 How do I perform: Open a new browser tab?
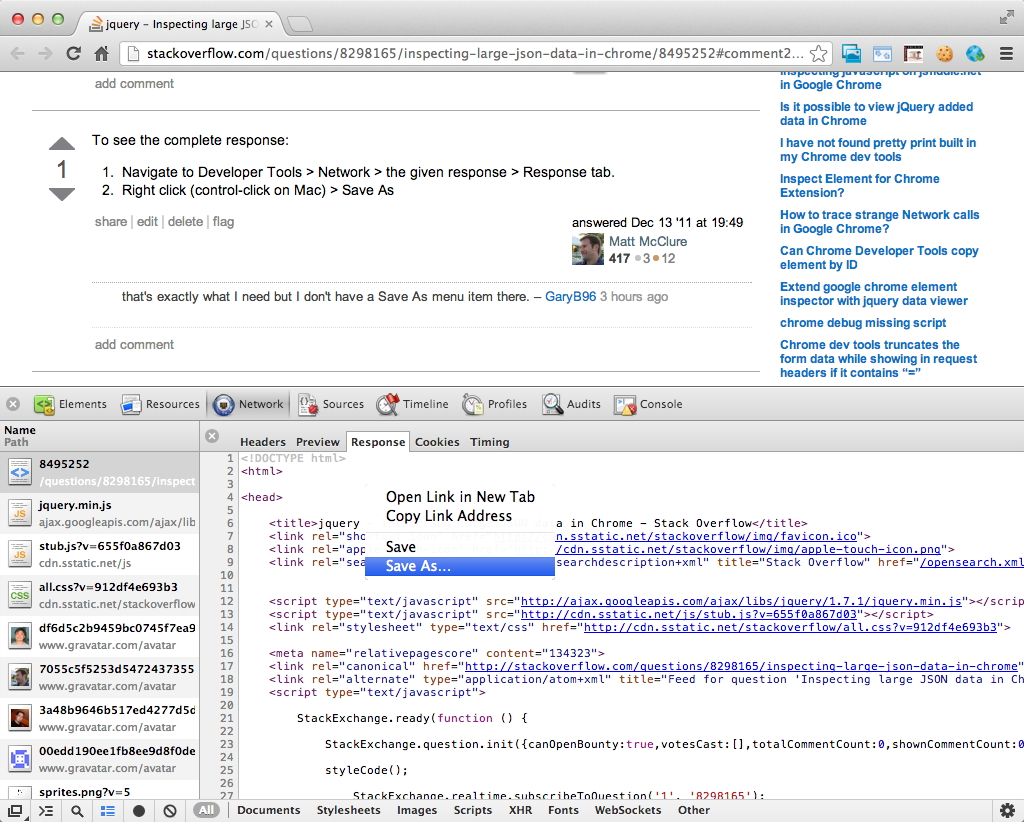300,24
